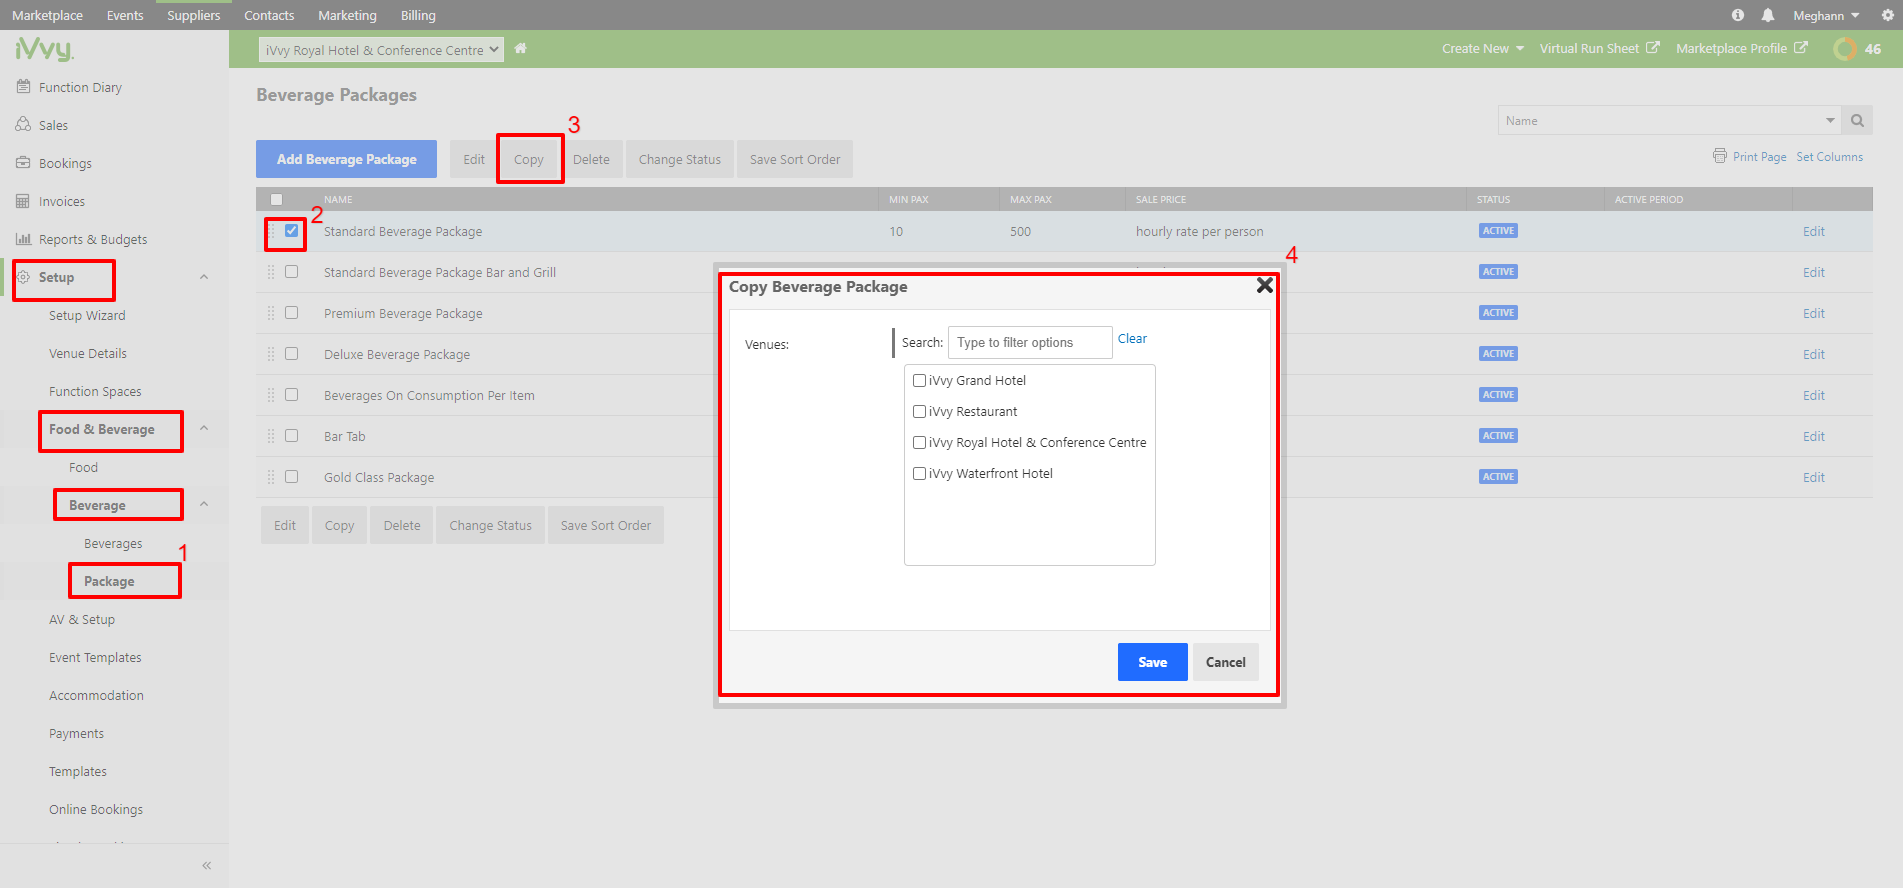The width and height of the screenshot is (1903, 888).
Task: Open Beverages in the sidebar
Action: click(113, 543)
